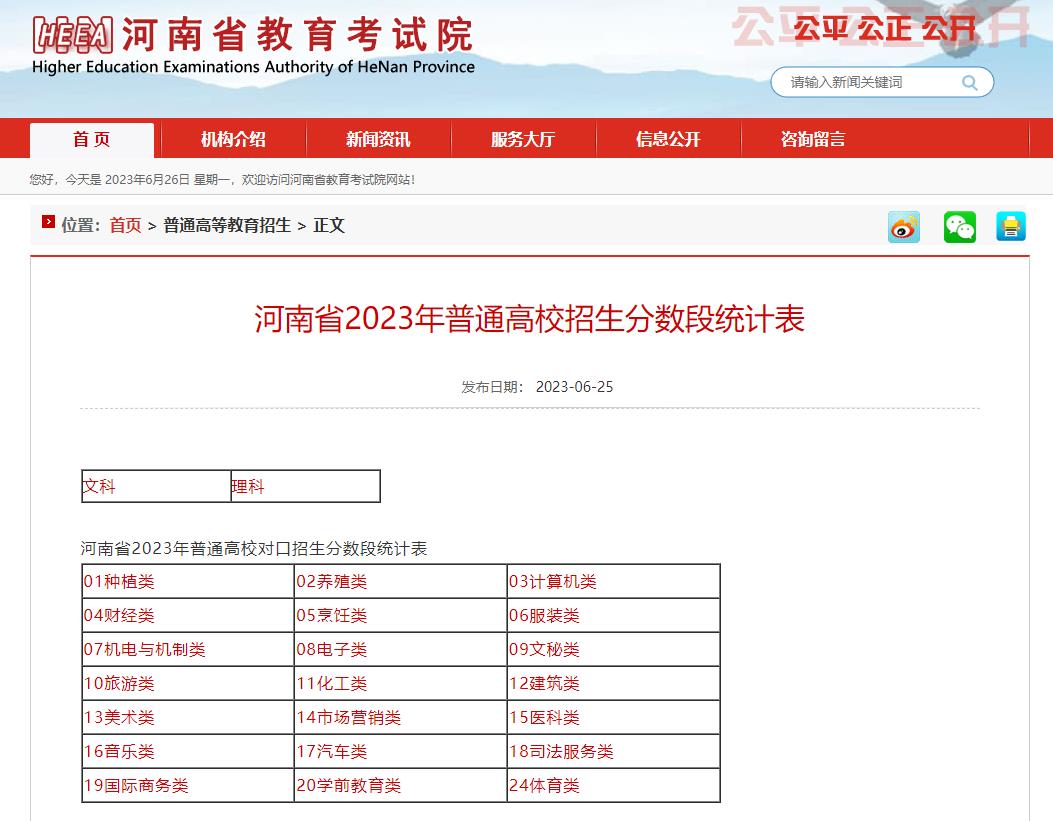Open 20学前教育类 score statistics

pos(349,785)
